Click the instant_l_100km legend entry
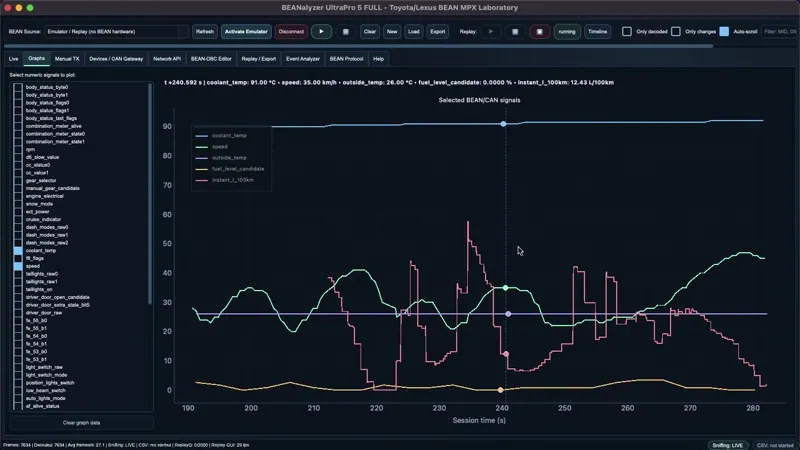Viewport: 800px width, 450px height. (225, 180)
